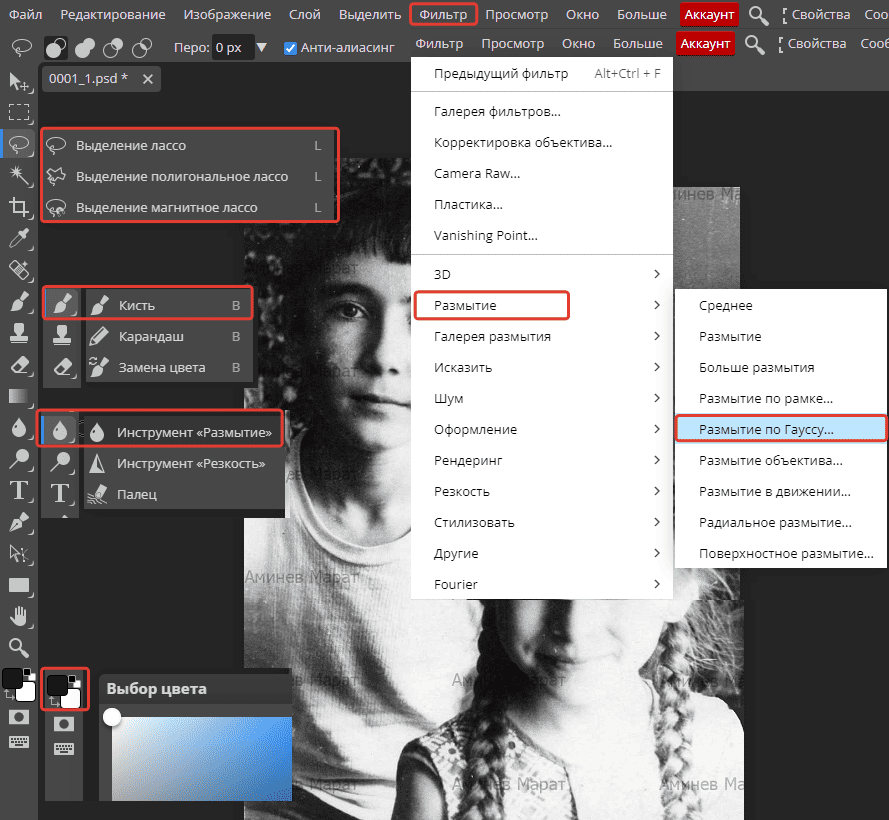The height and width of the screenshot is (820, 889).
Task: Choose Инструмент «Резкость» from the flyout
Action: 184,464
